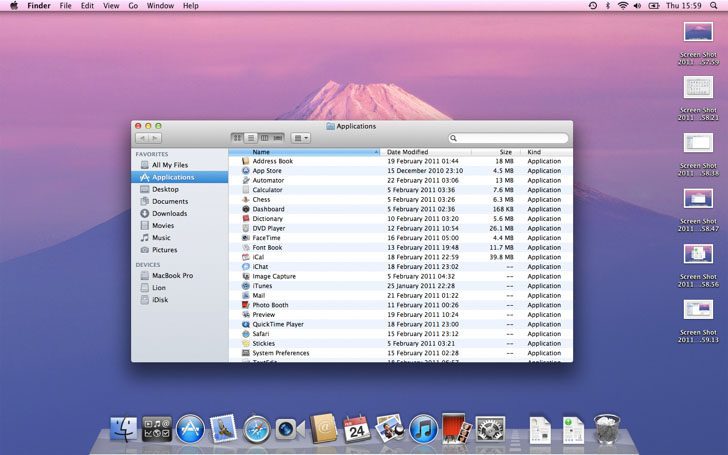Image resolution: width=728 pixels, height=455 pixels.
Task: Sort by the Name column header
Action: point(304,152)
